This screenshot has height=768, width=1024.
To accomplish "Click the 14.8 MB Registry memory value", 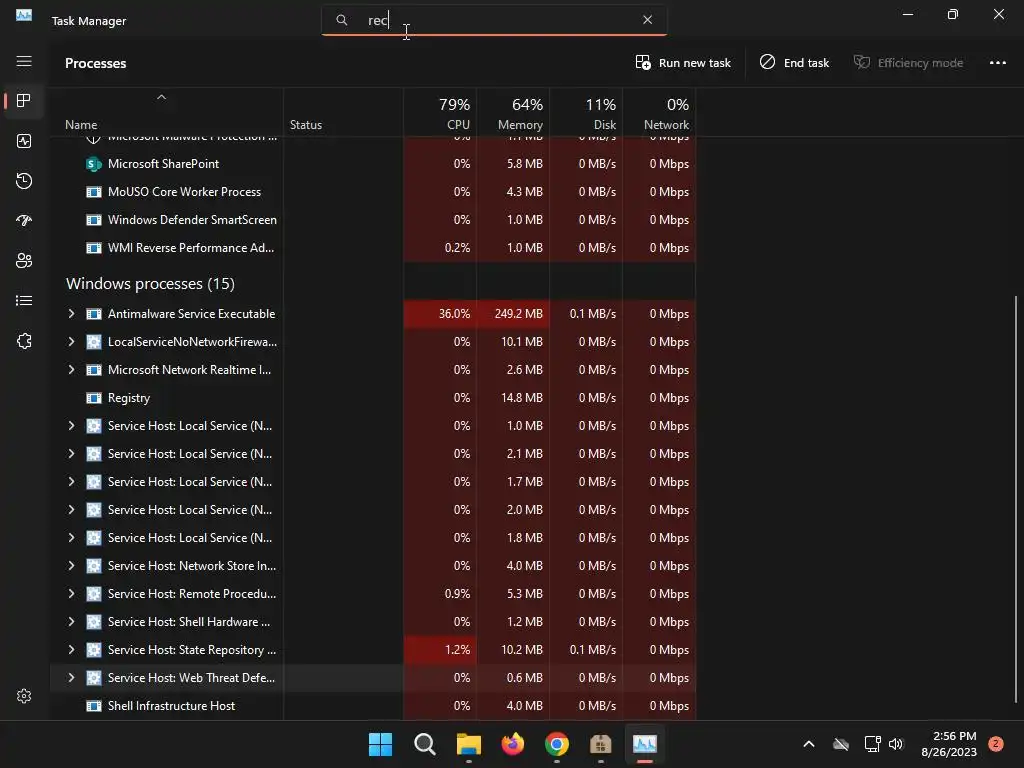I will coord(522,398).
